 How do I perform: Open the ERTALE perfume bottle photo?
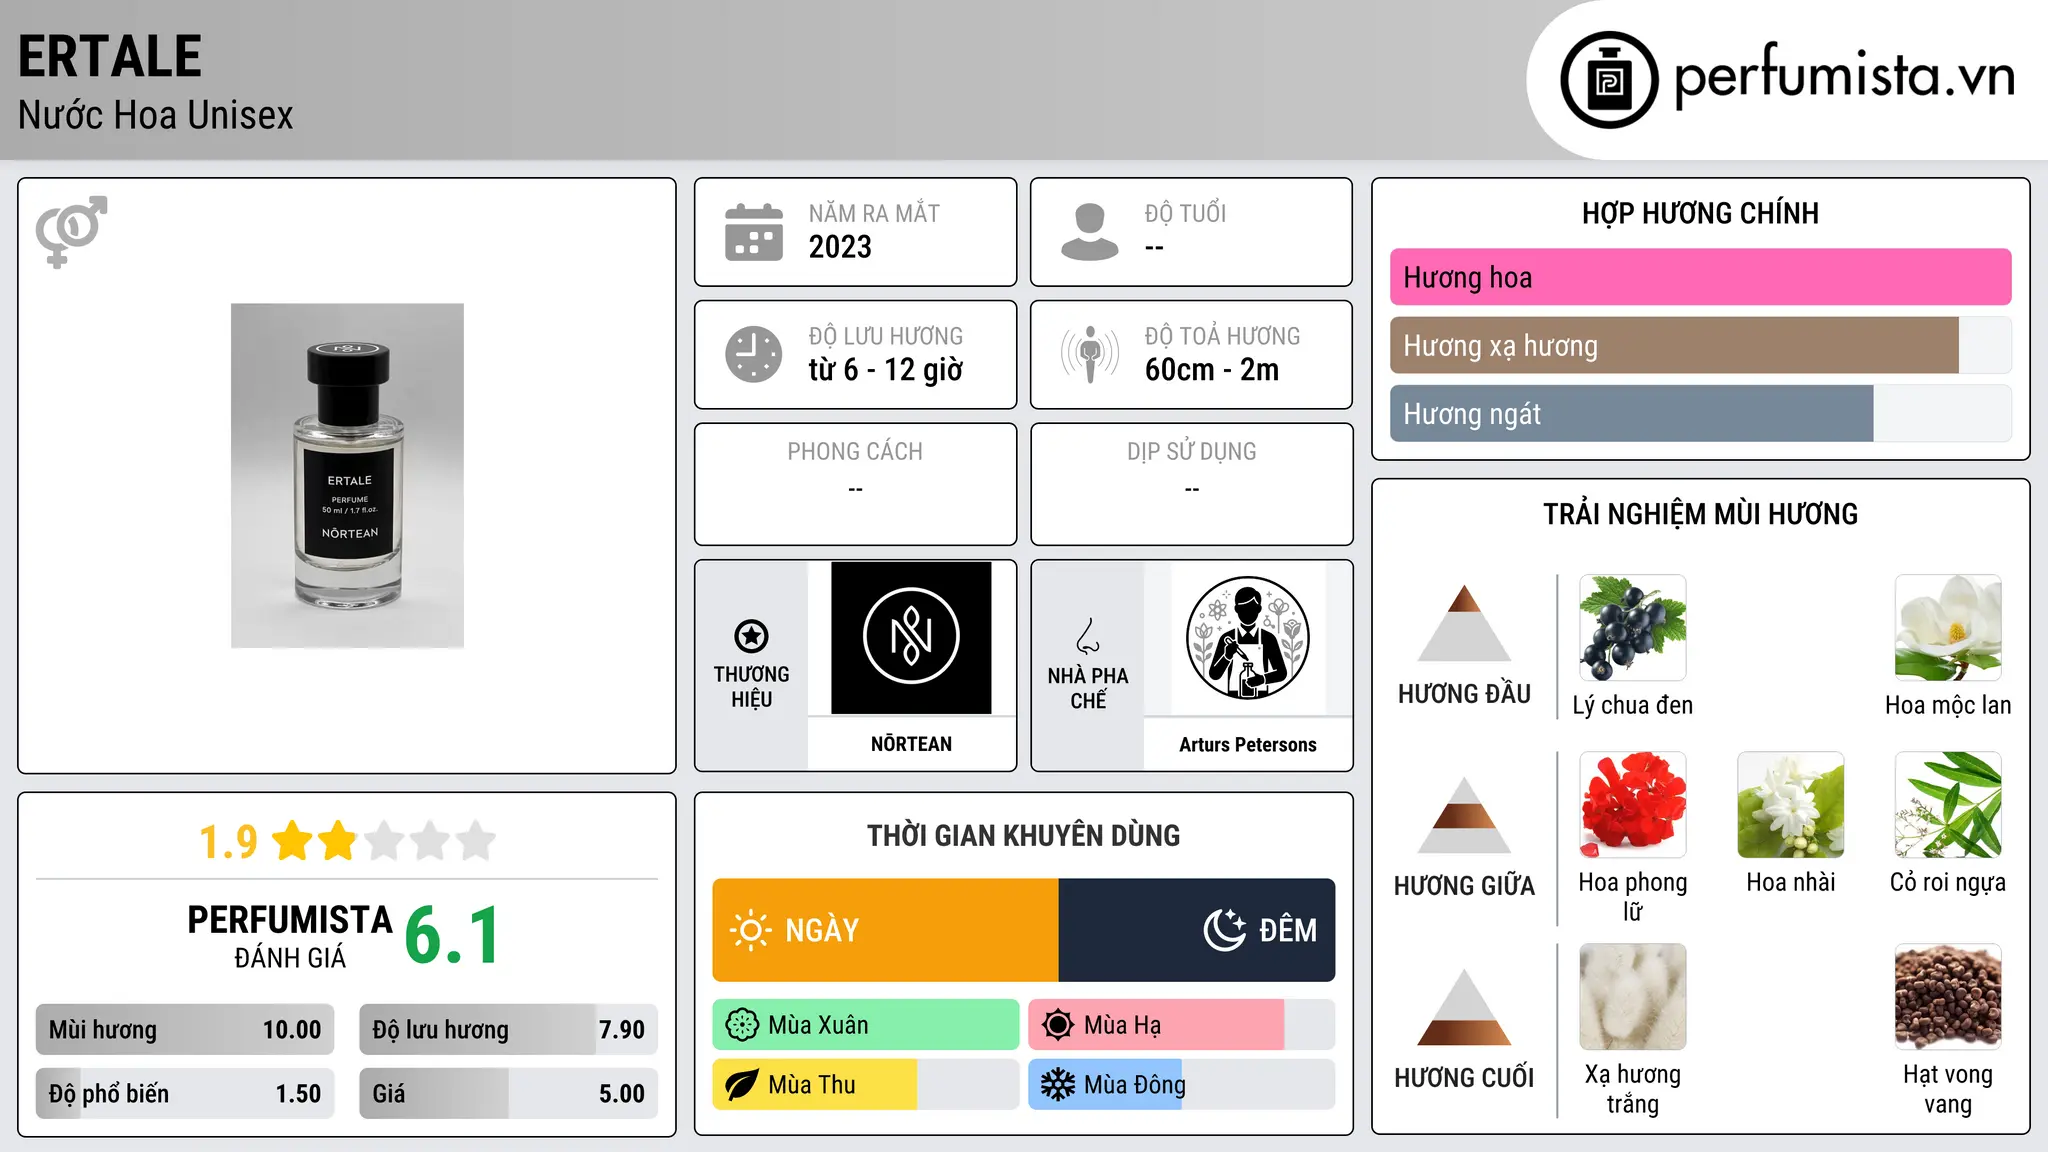(x=347, y=476)
